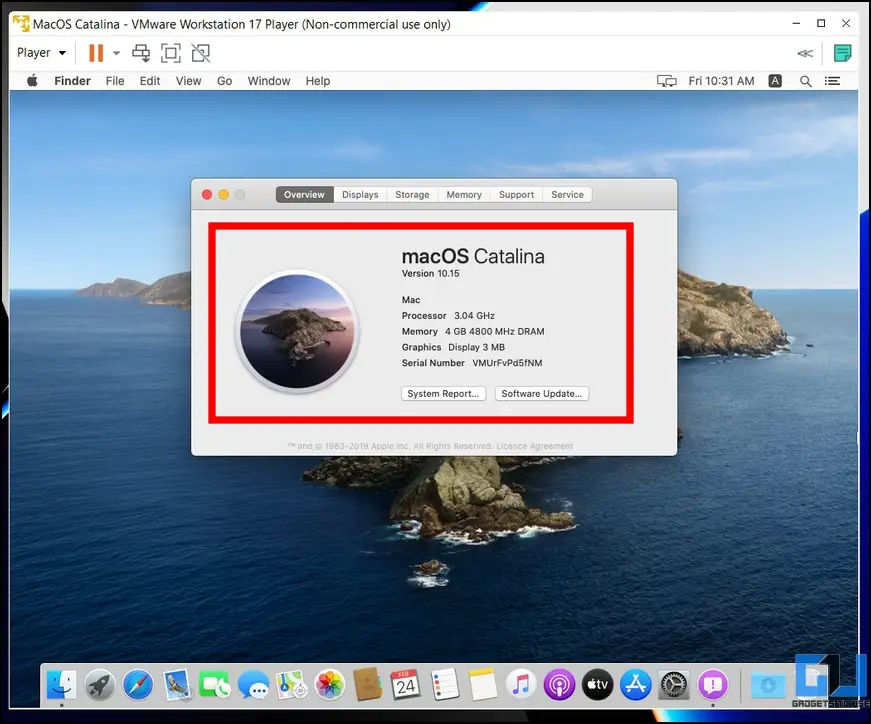The height and width of the screenshot is (724, 871).
Task: Switch to the Displays tab
Action: (360, 195)
